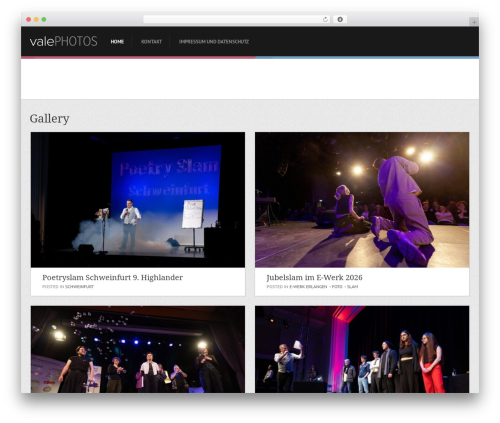The image size is (500, 423).
Task: Open Poetry Slam Schweinfurt stage photo
Action: point(138,200)
